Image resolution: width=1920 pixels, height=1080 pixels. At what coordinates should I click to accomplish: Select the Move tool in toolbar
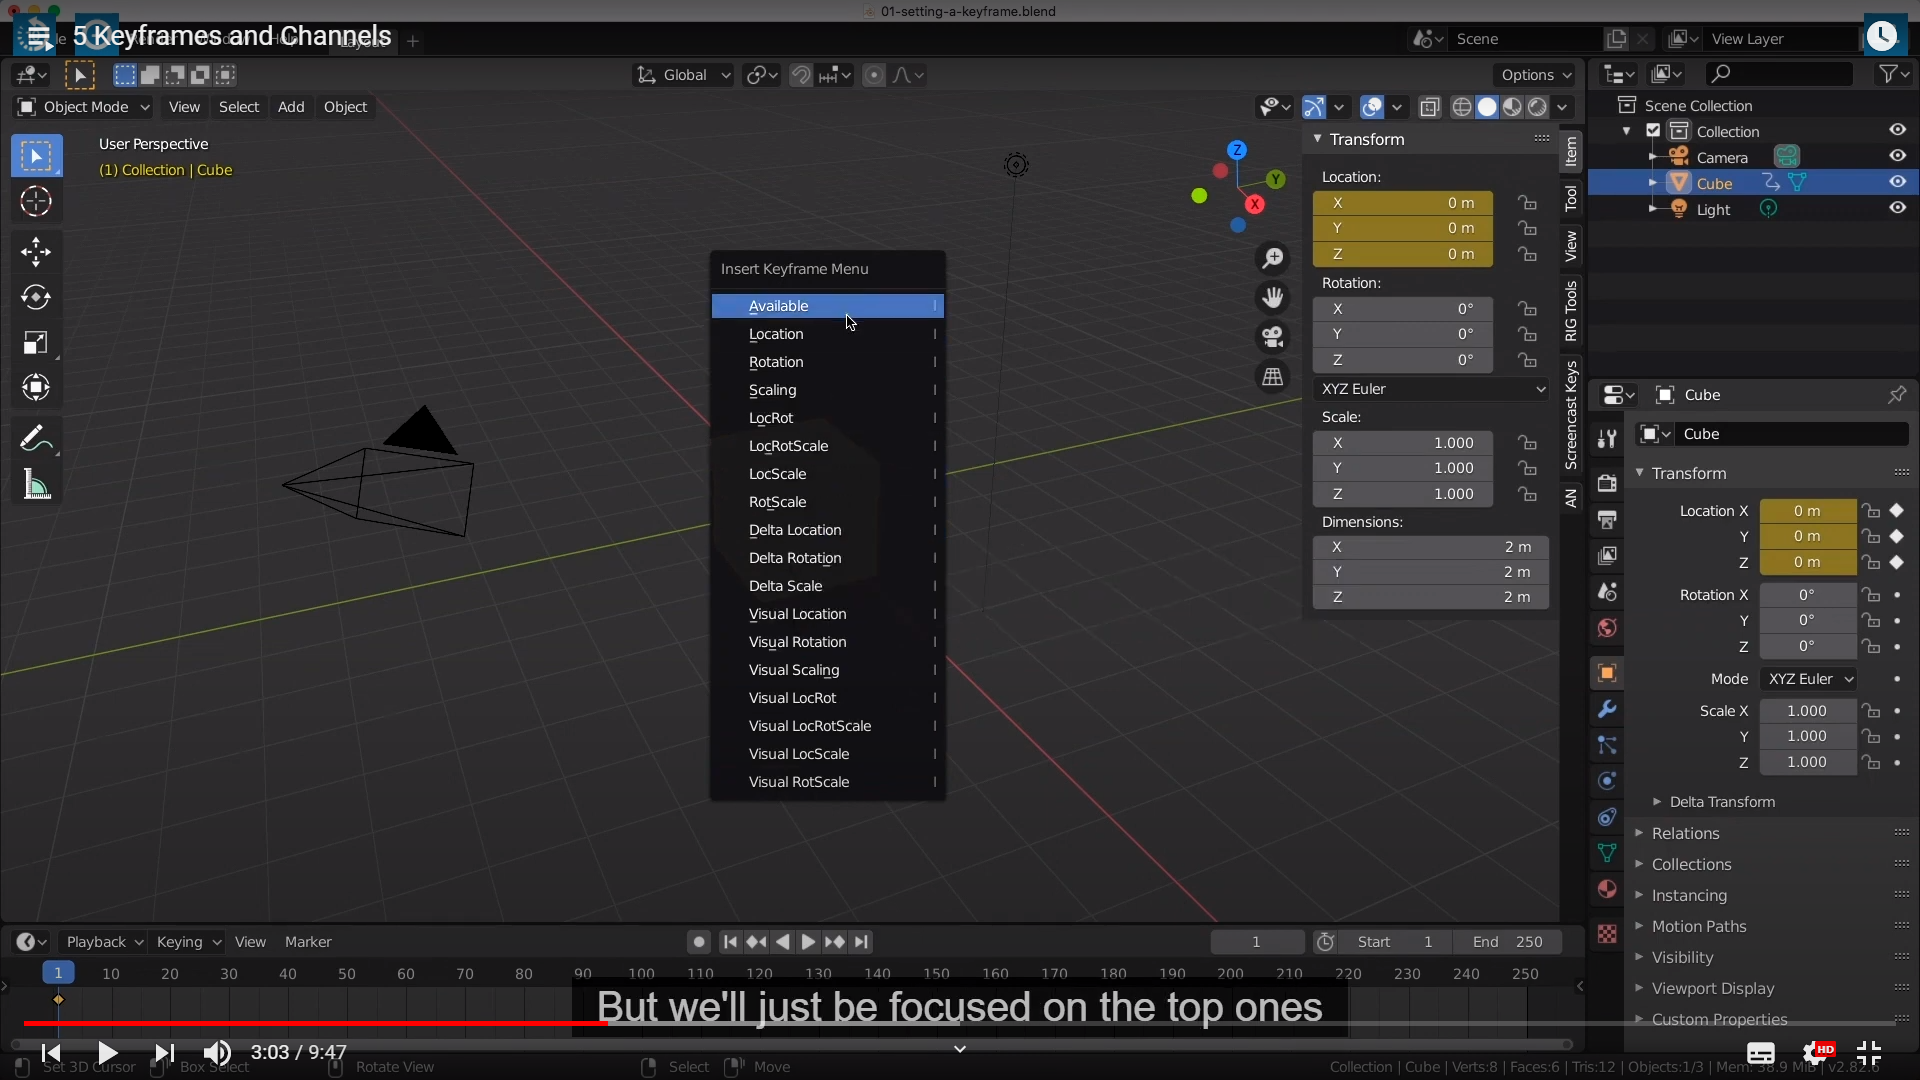[x=36, y=251]
